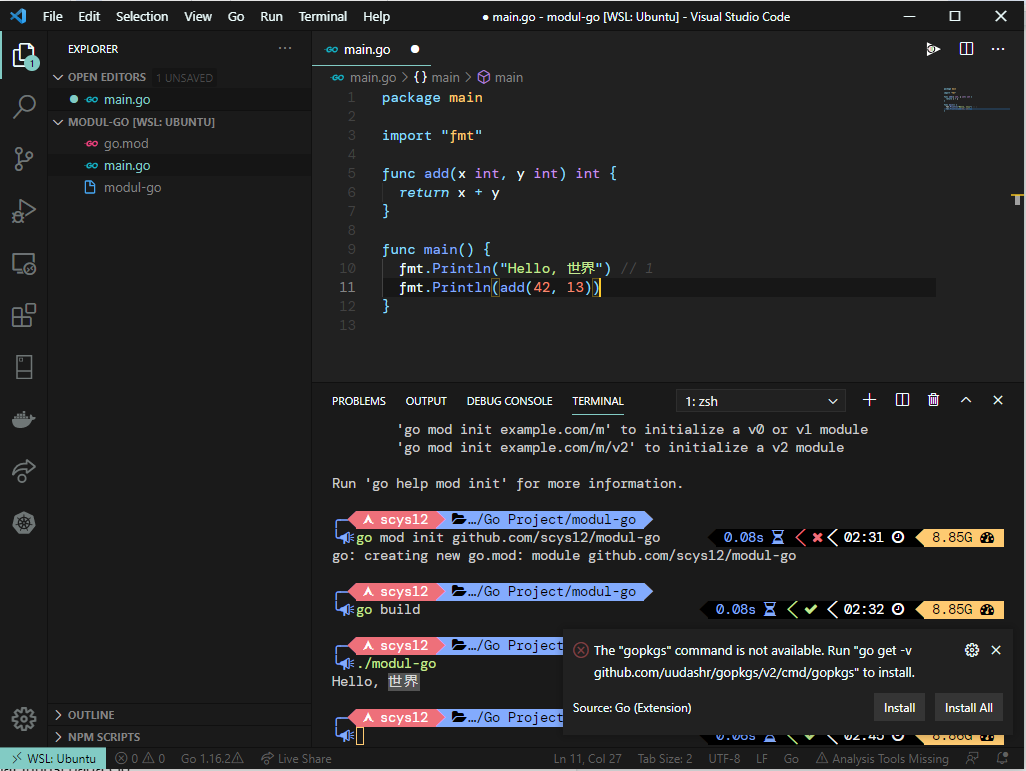Dismiss the gopkgs notification
1026x771 pixels.
(x=996, y=650)
